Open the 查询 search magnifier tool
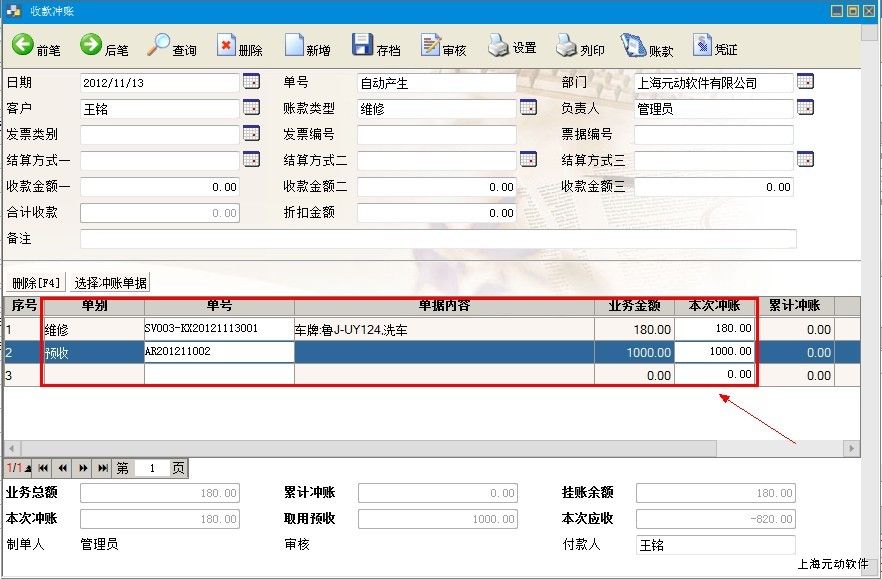Image resolution: width=882 pixels, height=579 pixels. click(x=159, y=45)
